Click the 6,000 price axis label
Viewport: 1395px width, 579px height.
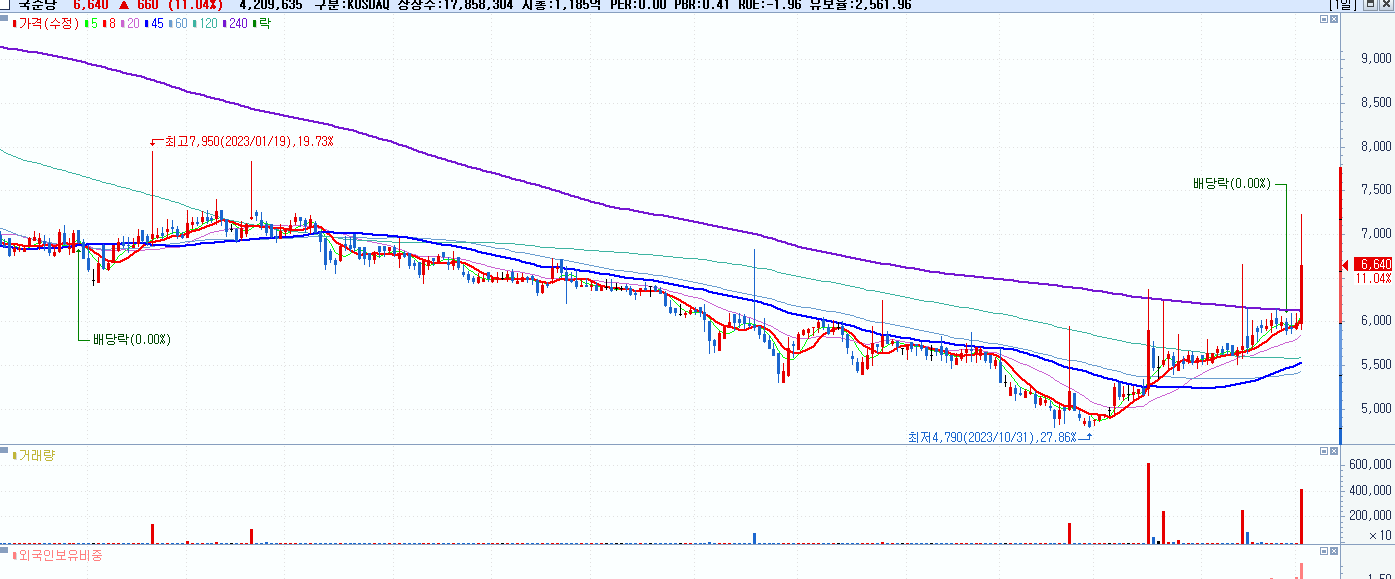(x=1377, y=321)
